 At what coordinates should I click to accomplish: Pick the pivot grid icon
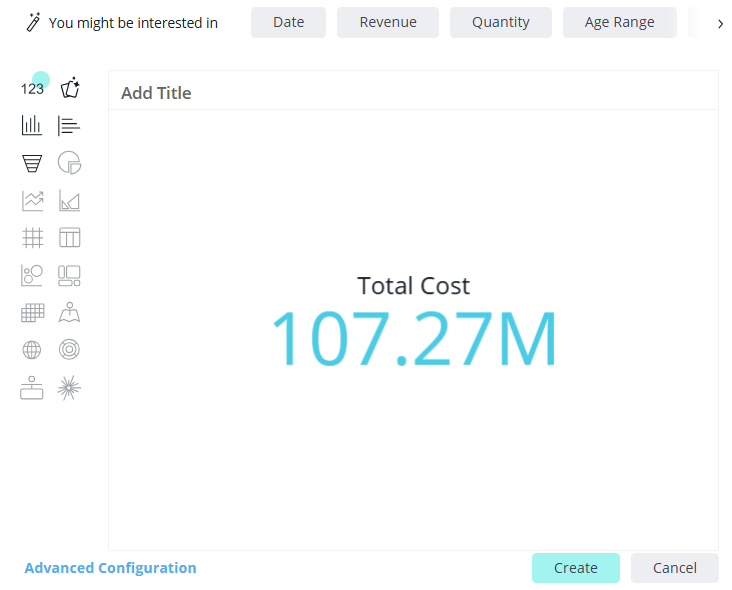tap(32, 238)
